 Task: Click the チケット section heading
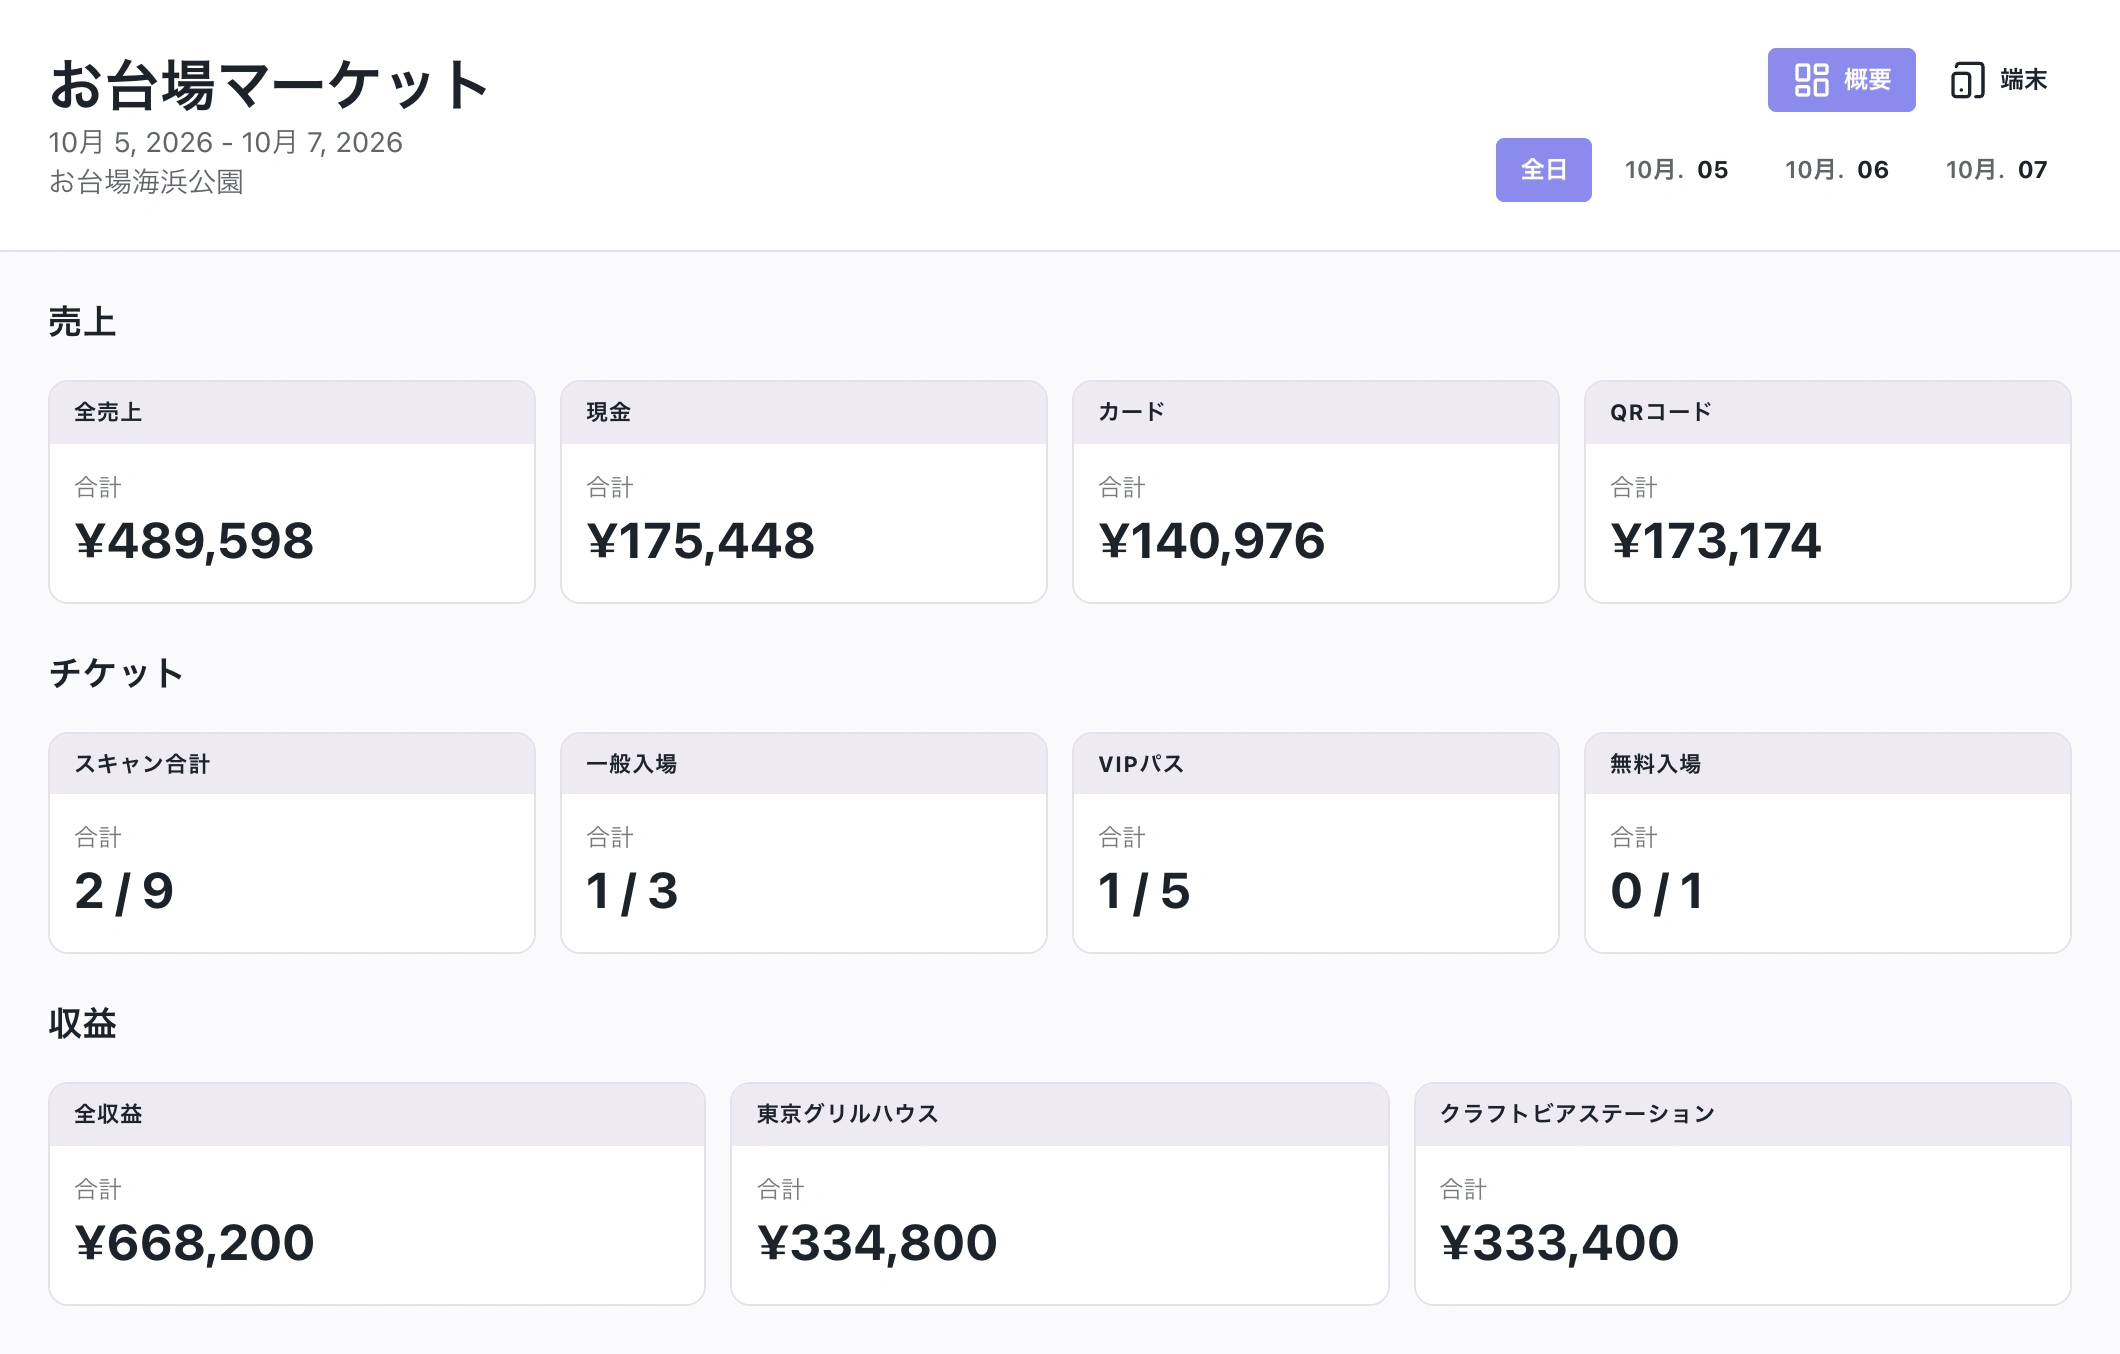116,672
